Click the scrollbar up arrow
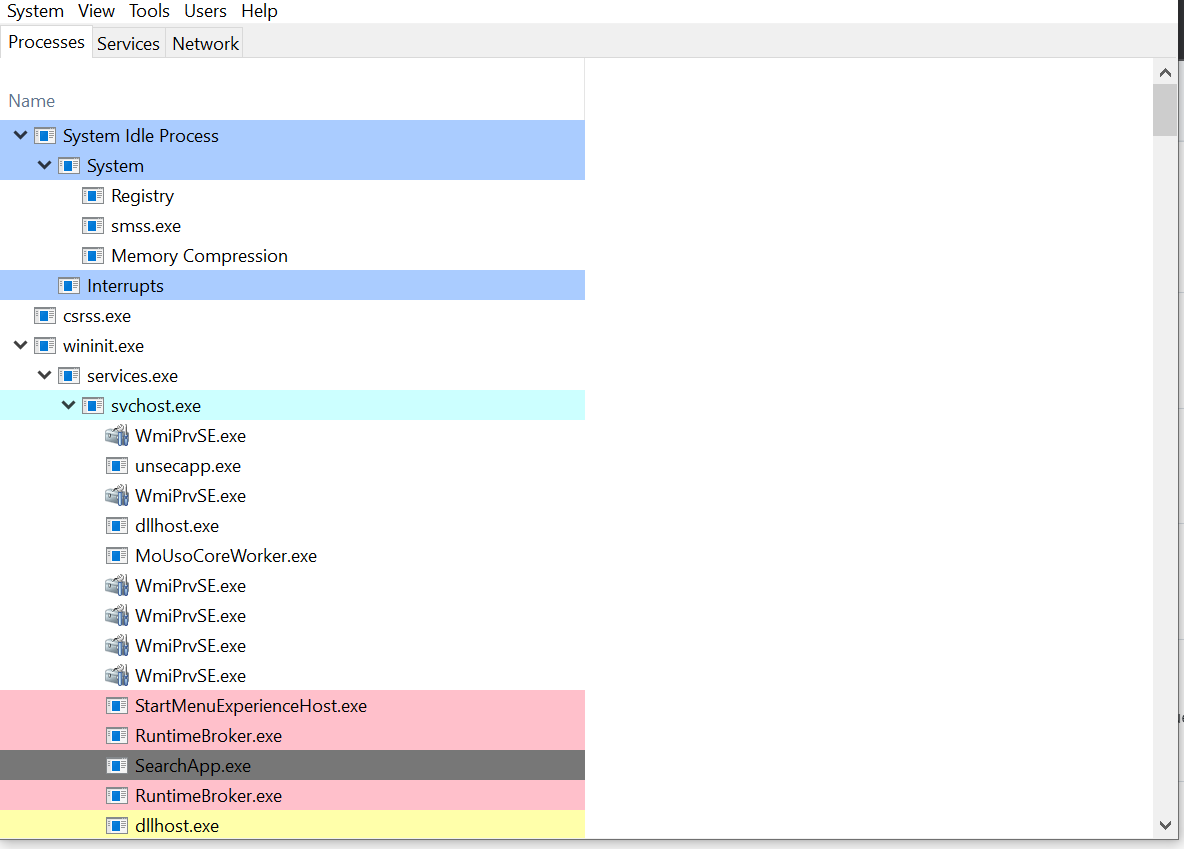 pos(1165,71)
